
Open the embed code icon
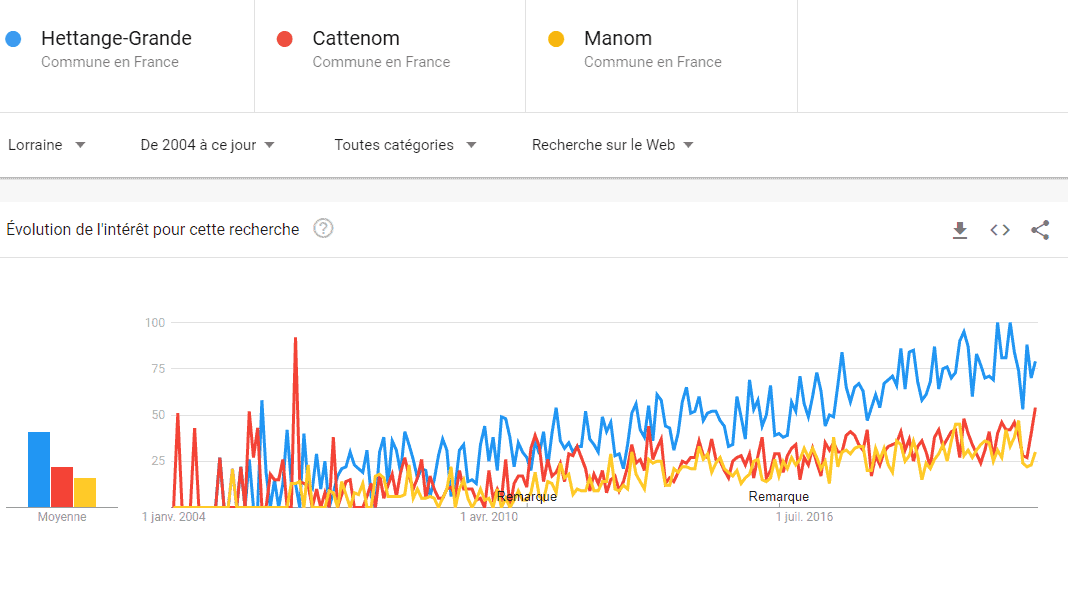click(1000, 230)
